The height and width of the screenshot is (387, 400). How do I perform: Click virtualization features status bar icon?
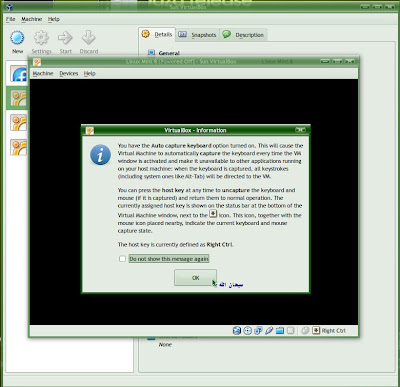(x=291, y=331)
